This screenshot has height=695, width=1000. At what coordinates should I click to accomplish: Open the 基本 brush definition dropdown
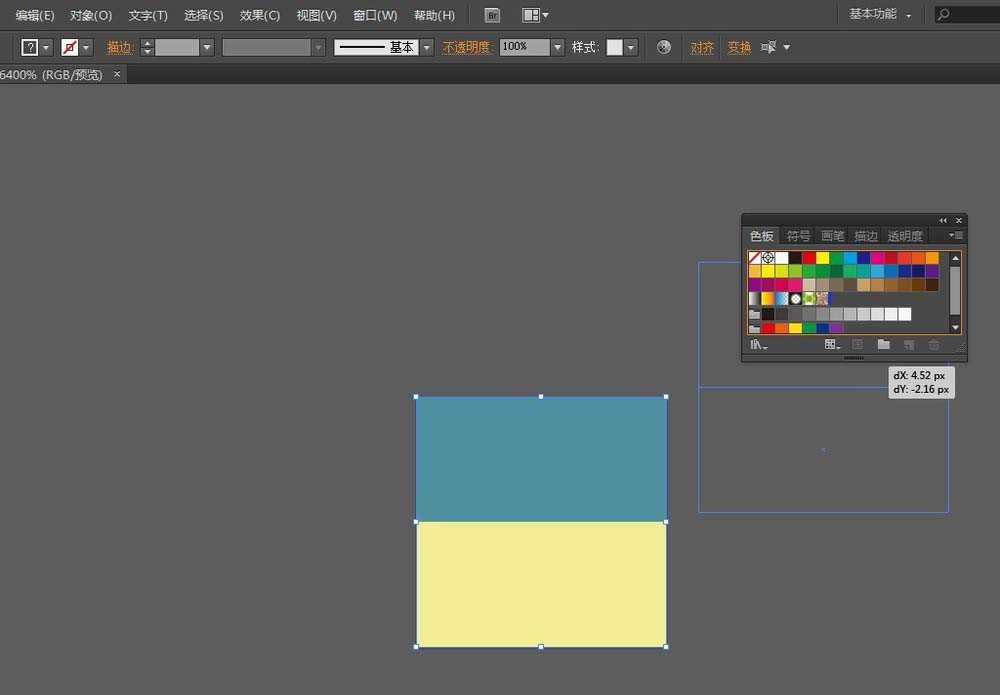427,47
